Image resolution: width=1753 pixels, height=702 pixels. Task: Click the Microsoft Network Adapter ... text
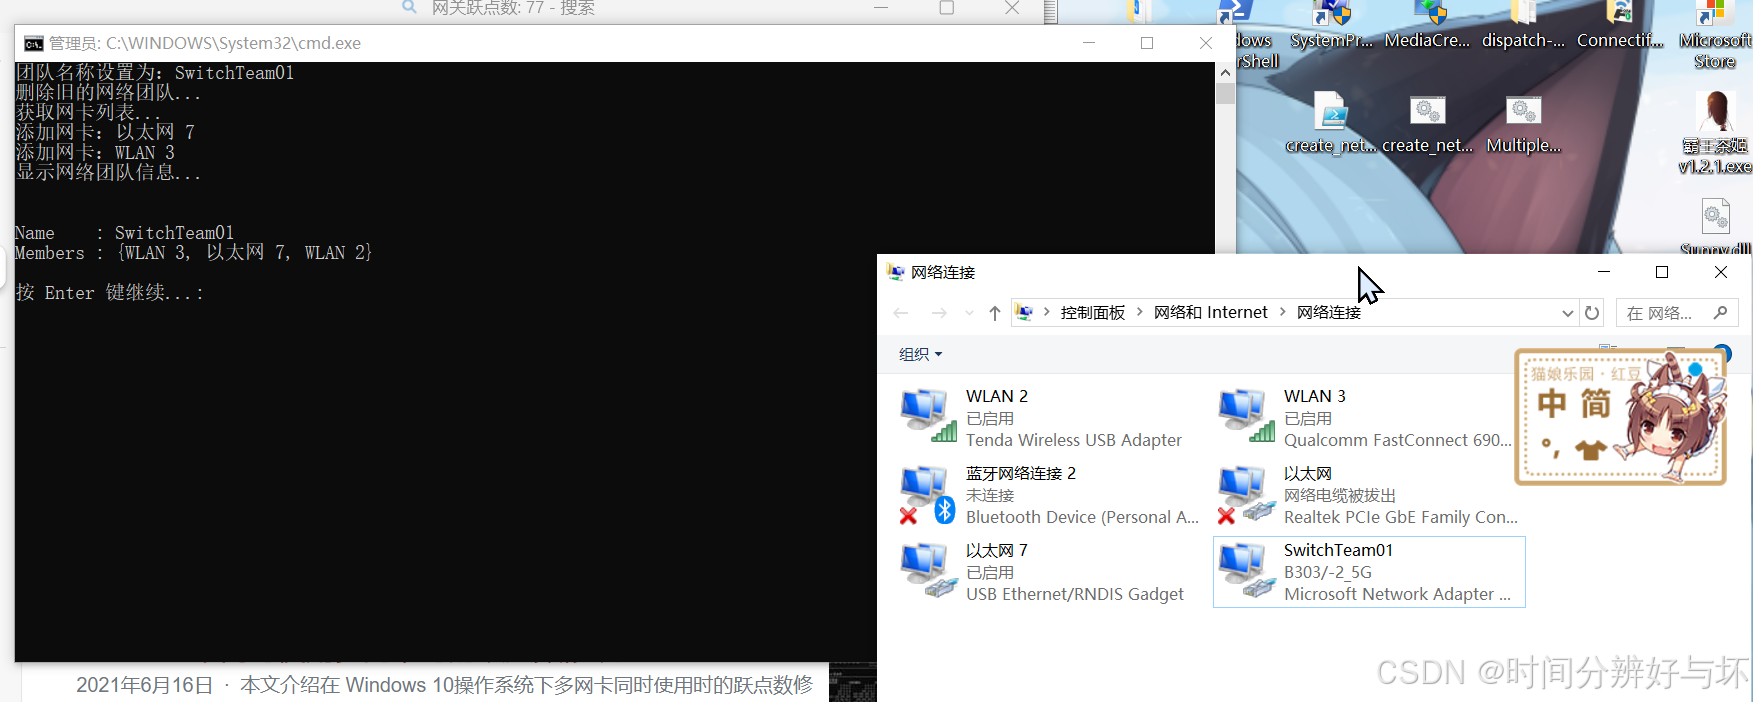click(1397, 594)
